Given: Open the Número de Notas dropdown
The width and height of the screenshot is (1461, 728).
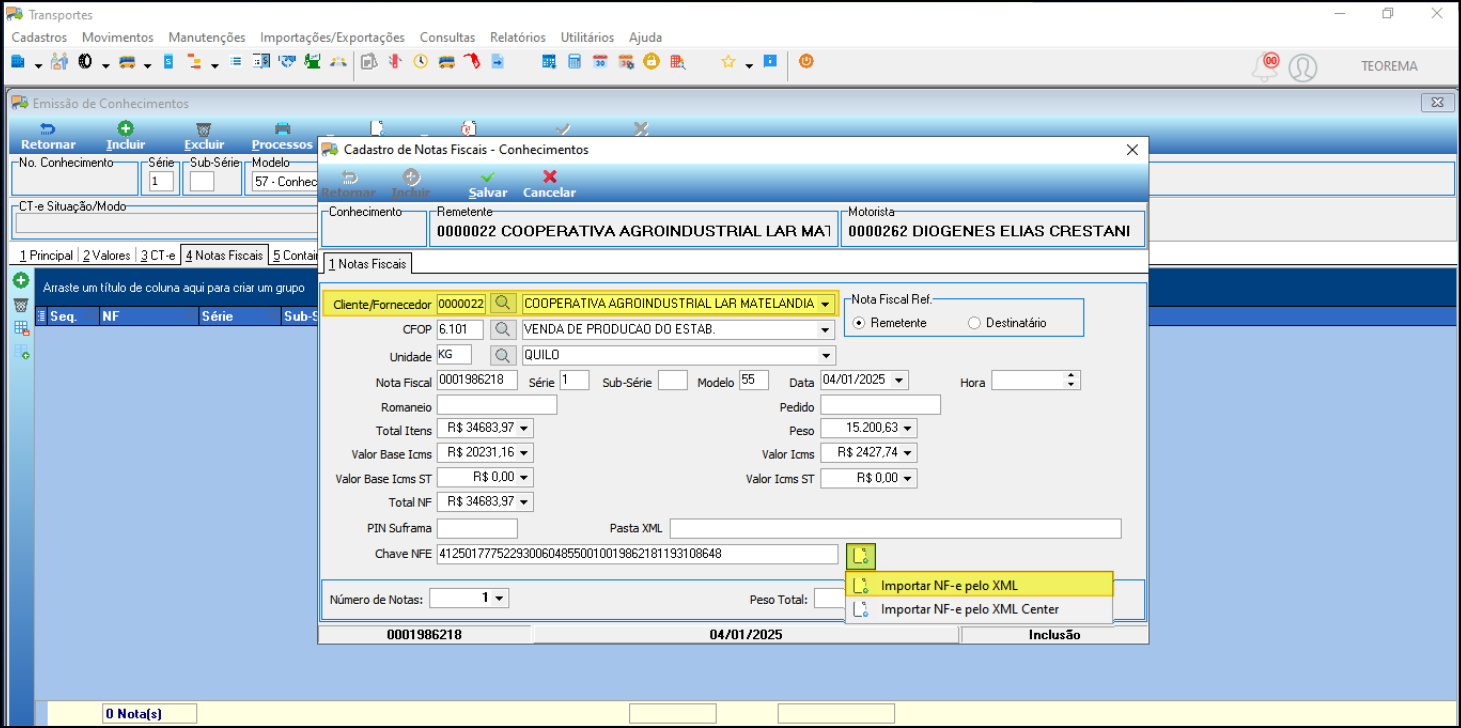Looking at the screenshot, I should (500, 598).
